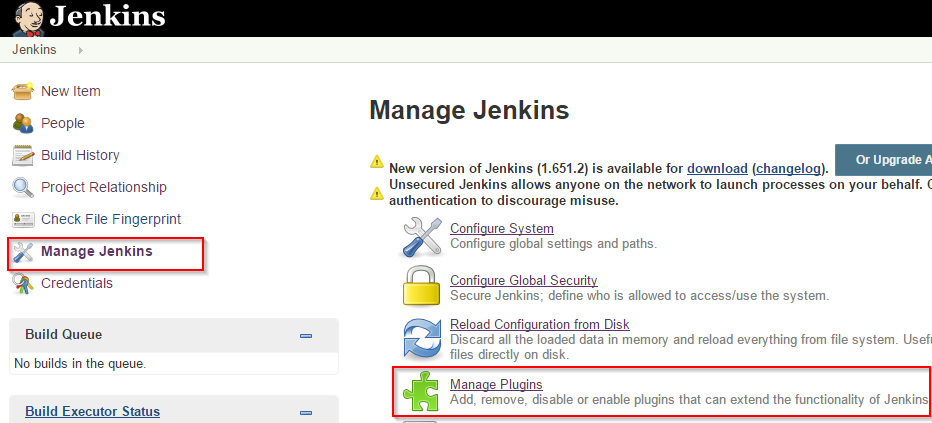
Task: Click the Configure Global Security padlock icon
Action: click(x=421, y=286)
